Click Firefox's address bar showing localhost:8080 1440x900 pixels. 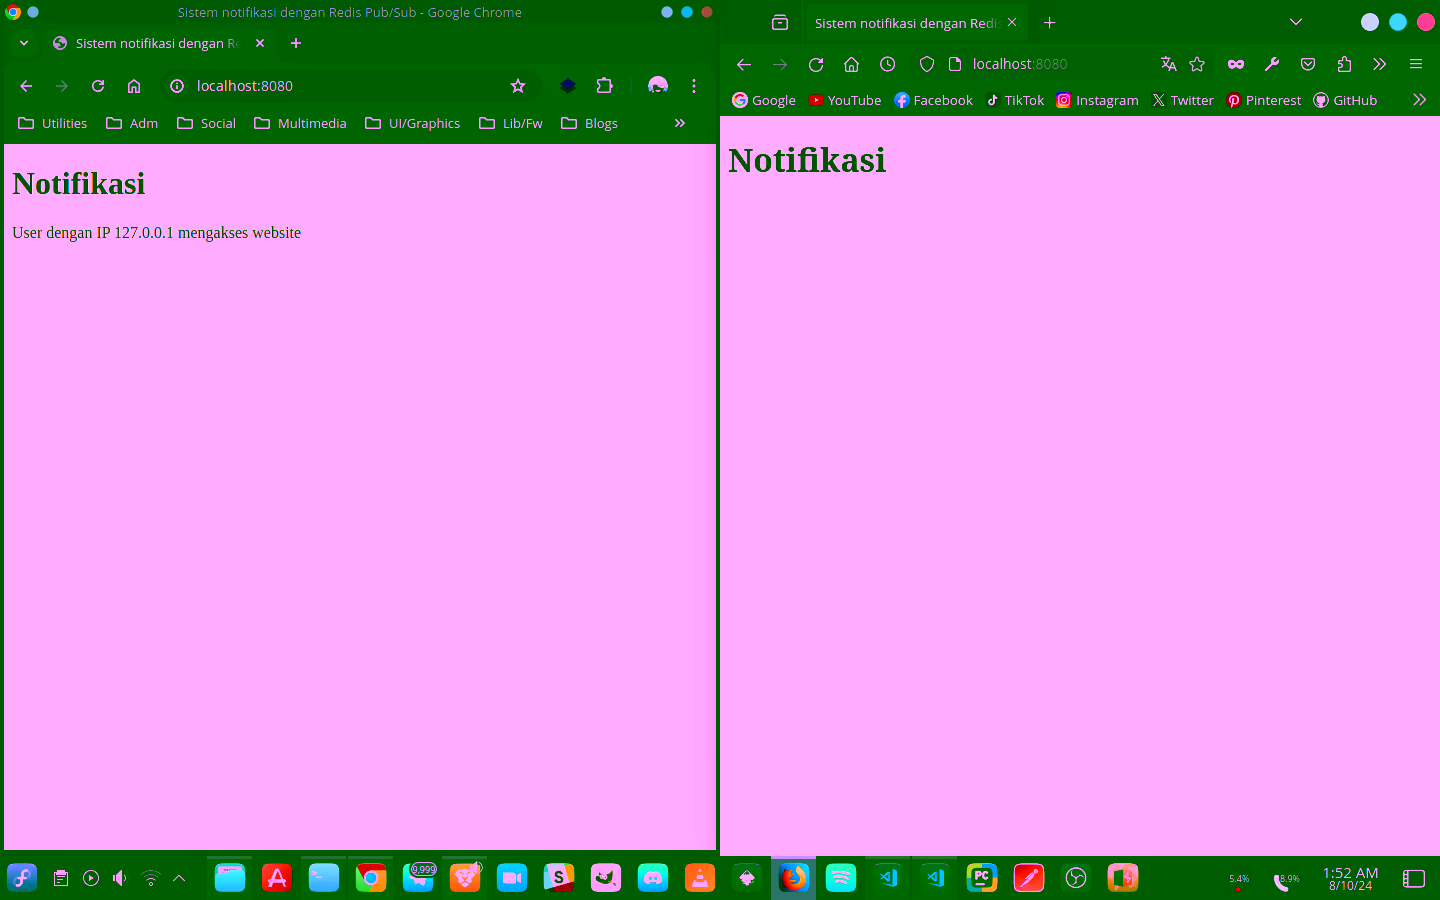1020,63
